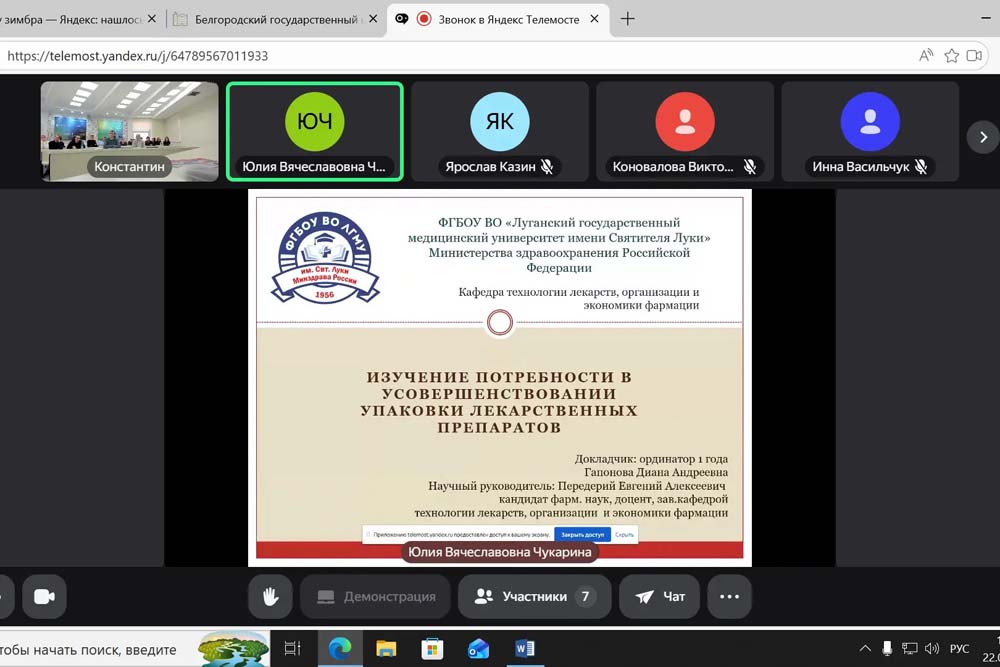Click volume speaker icon in system tray
Screen dimensions: 1000x667
pos(932,649)
